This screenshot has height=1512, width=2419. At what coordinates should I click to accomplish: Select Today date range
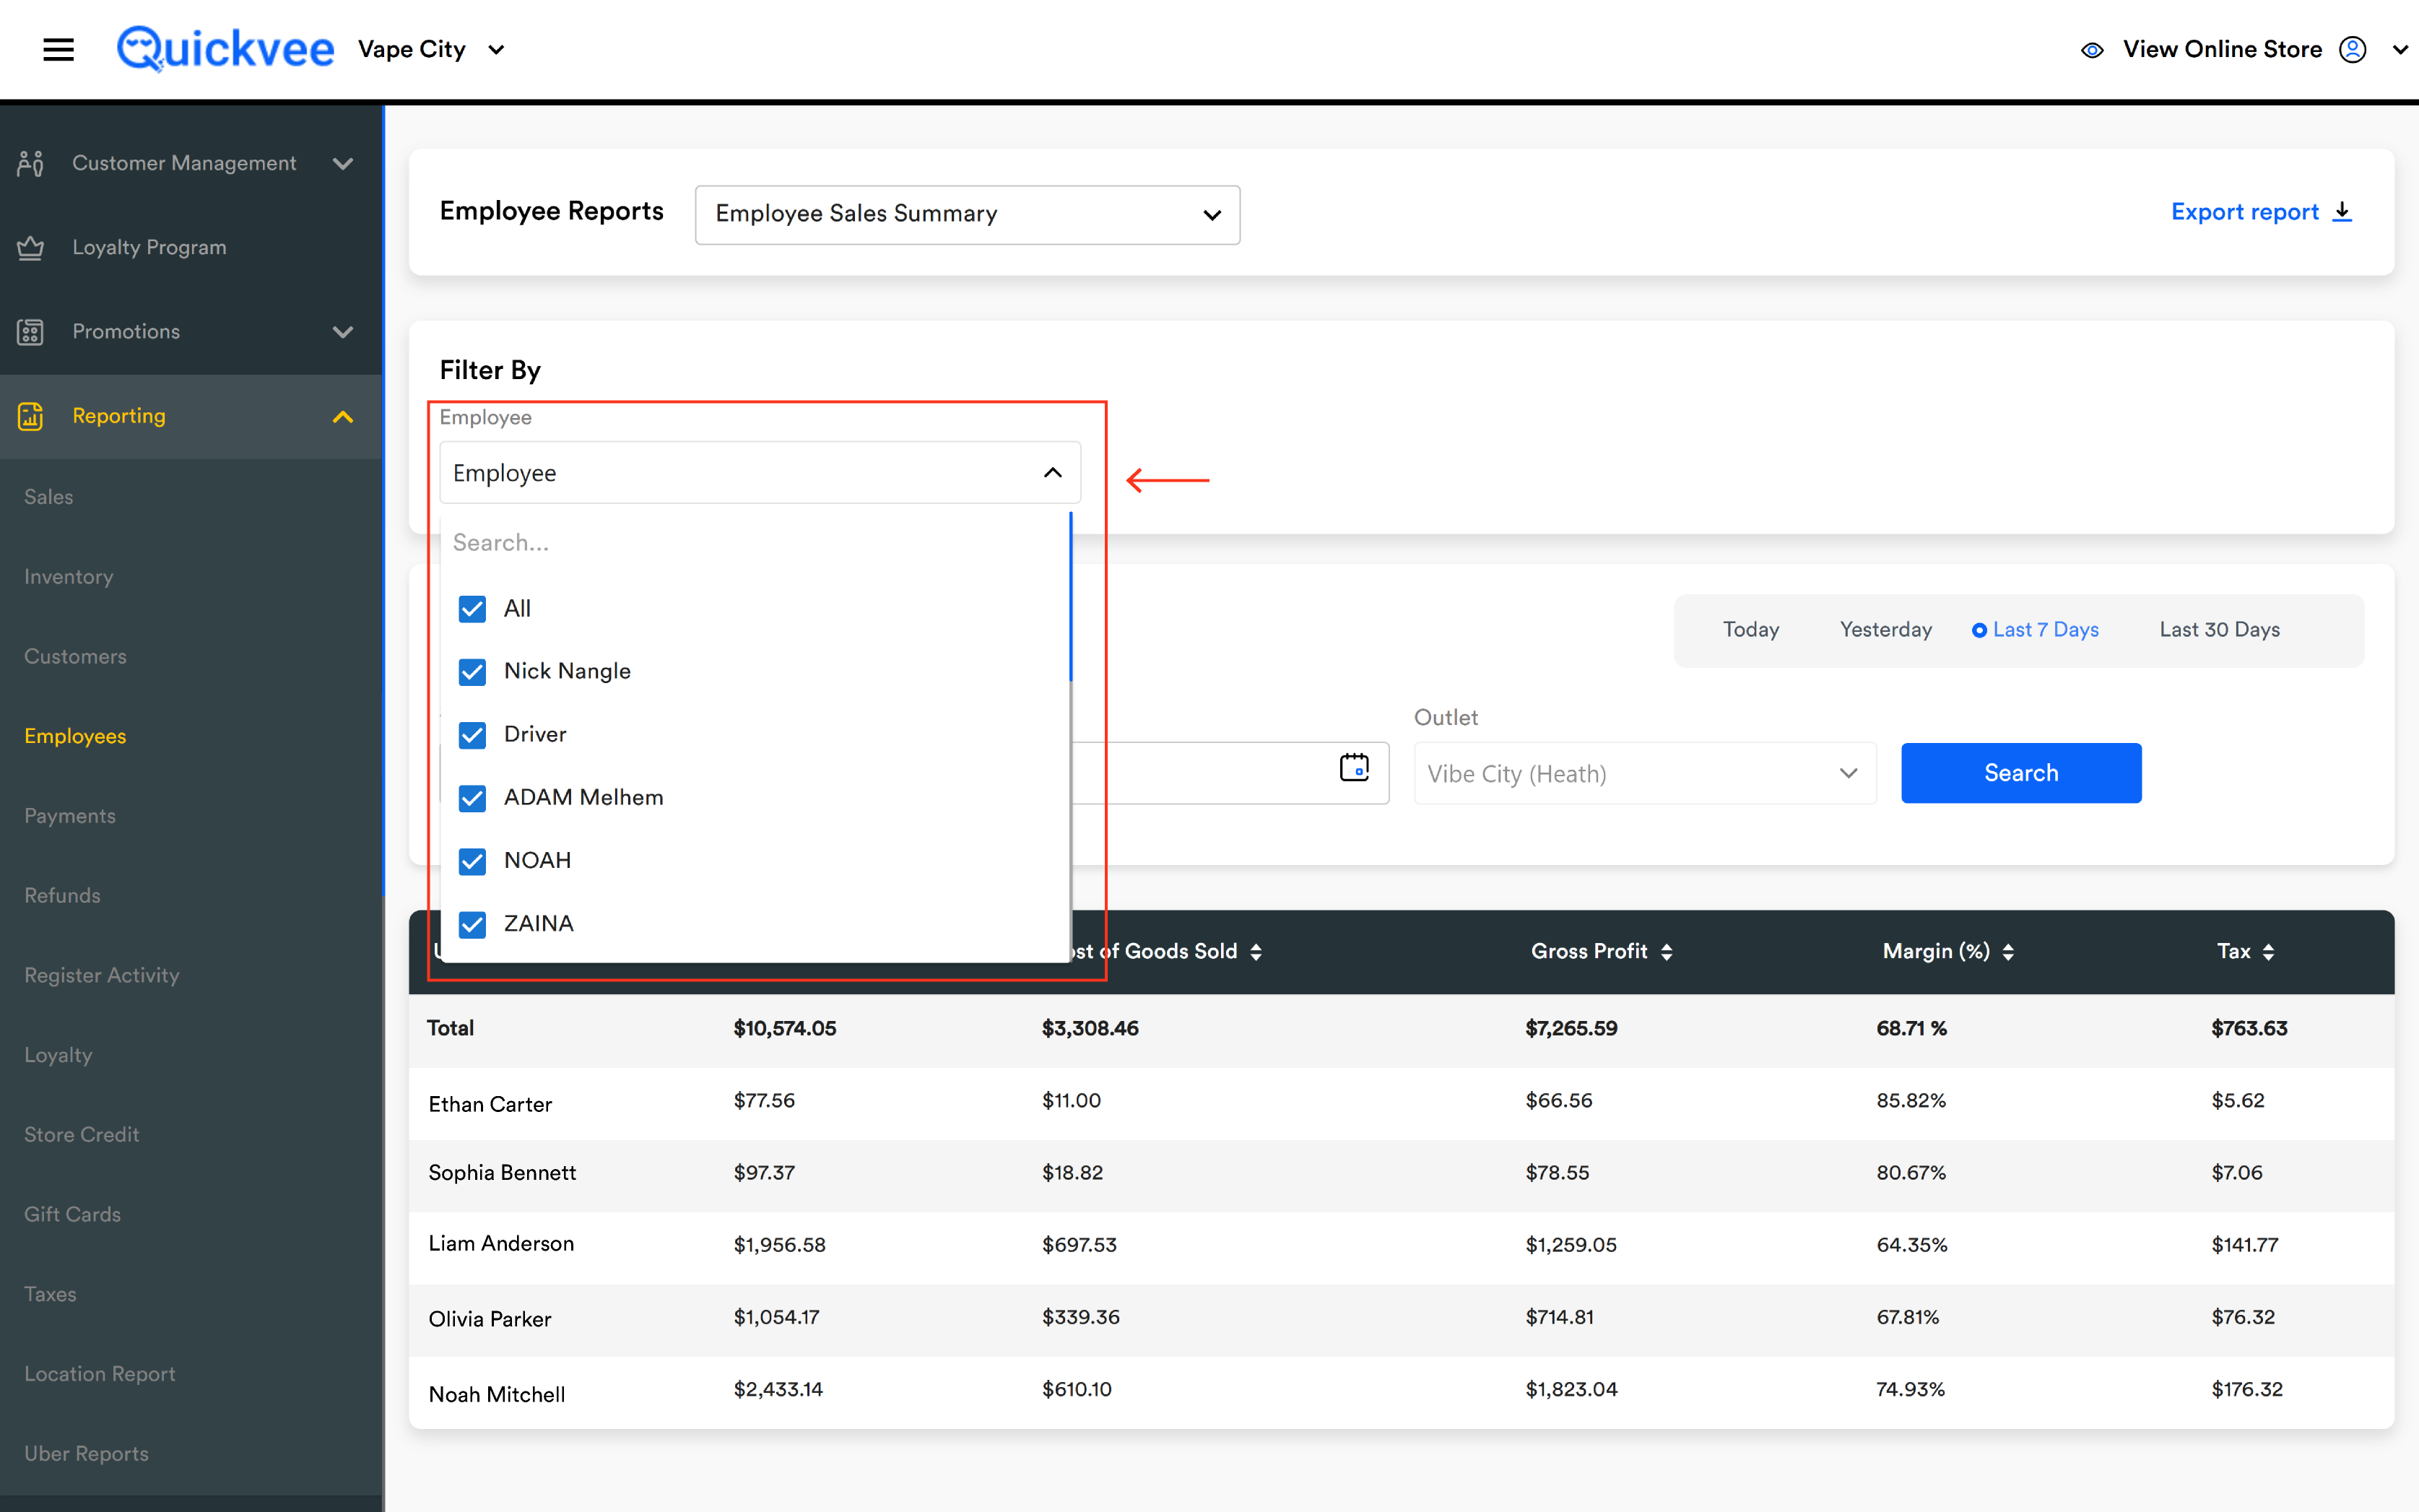pos(1750,630)
